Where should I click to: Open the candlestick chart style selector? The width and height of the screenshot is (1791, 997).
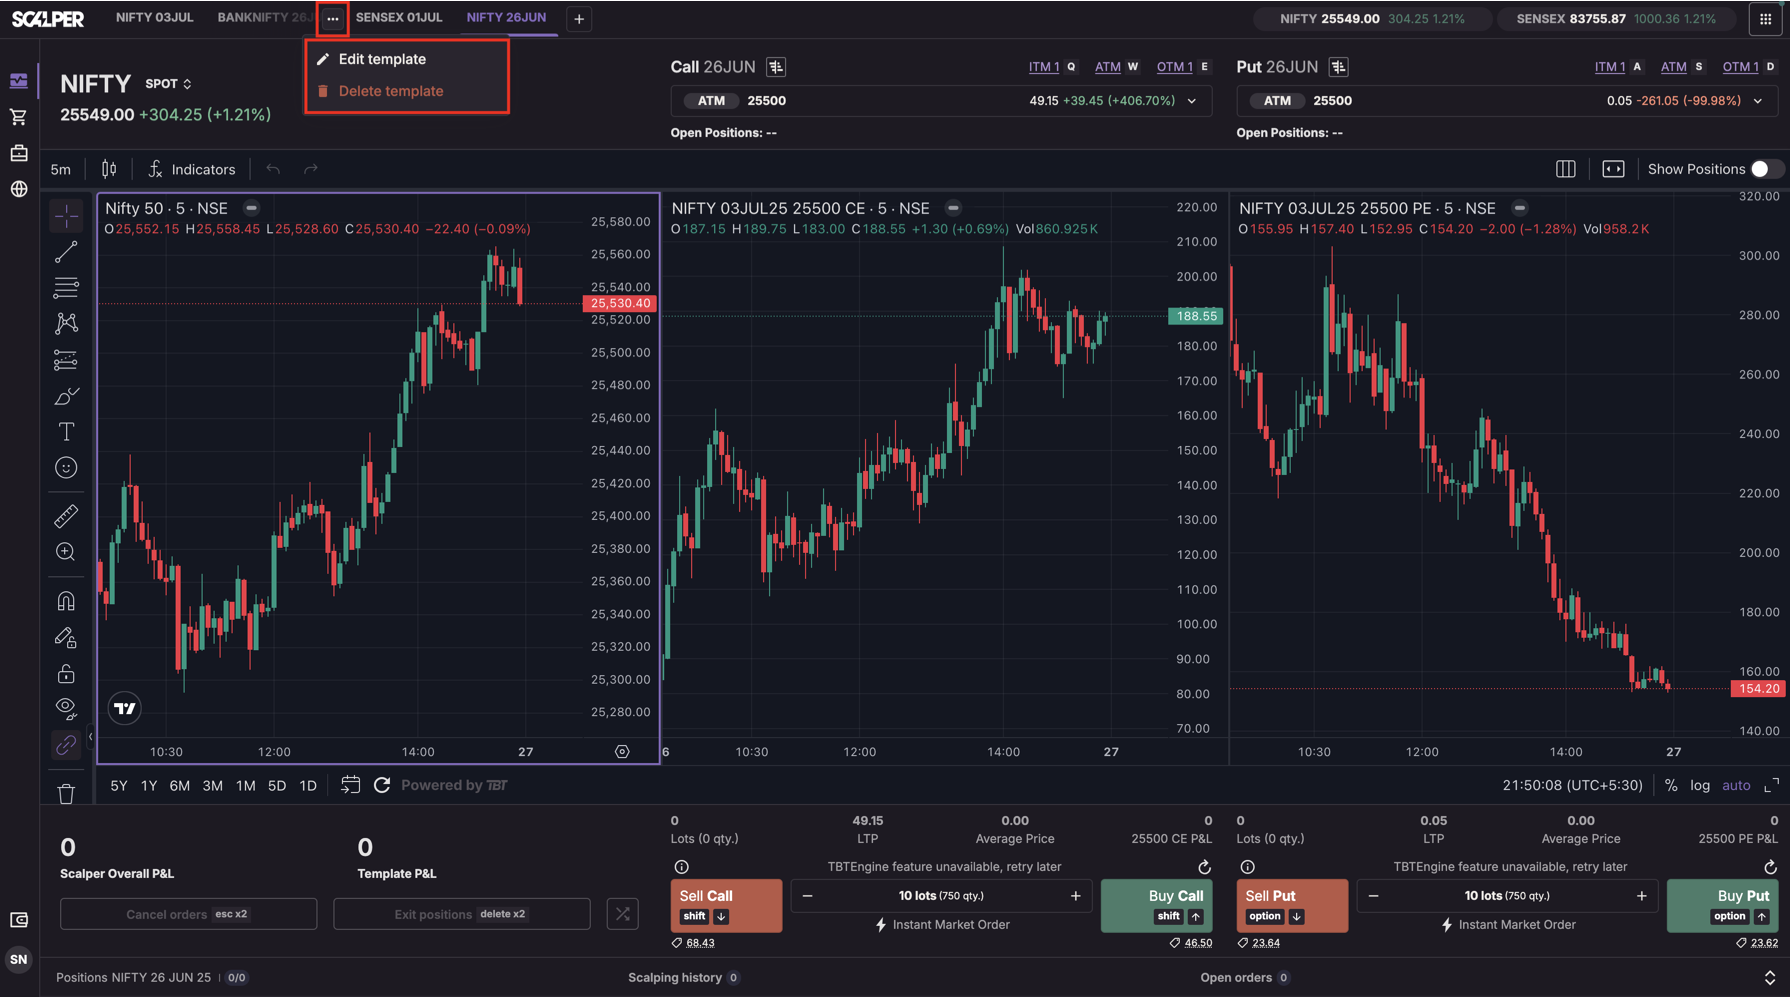(109, 169)
